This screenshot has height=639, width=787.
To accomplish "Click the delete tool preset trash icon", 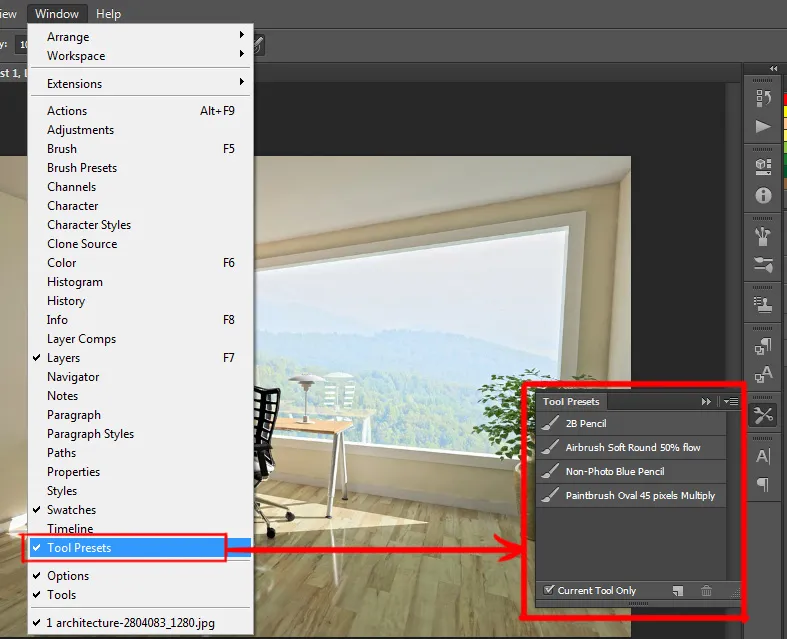I will coord(706,591).
